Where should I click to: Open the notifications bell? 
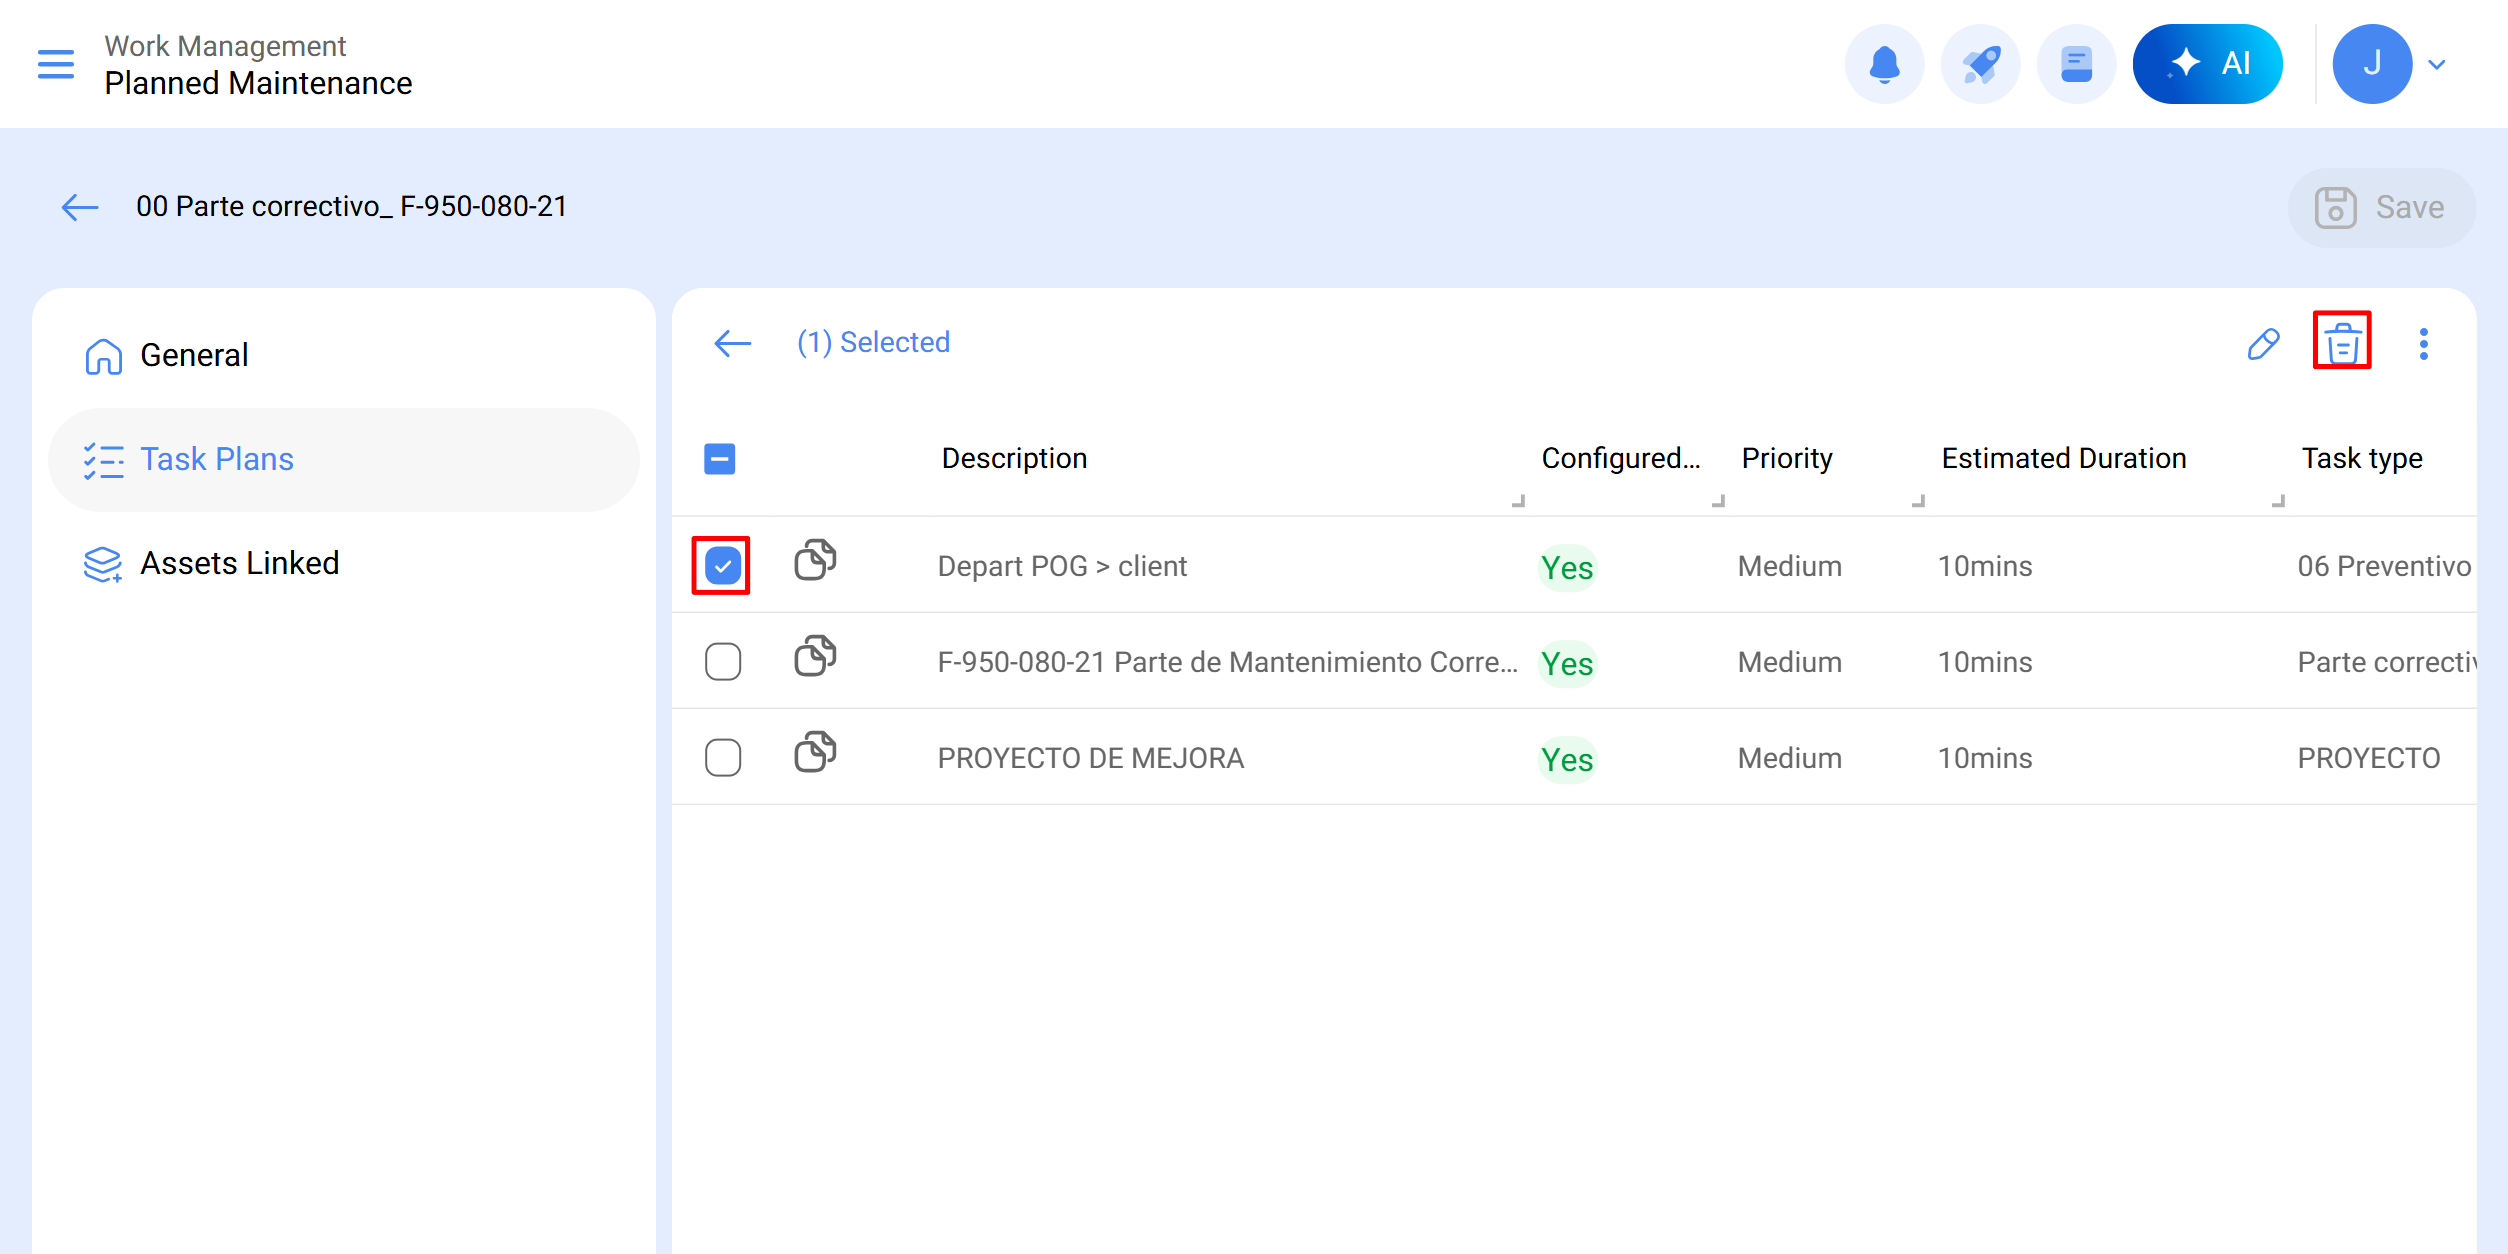1884,64
